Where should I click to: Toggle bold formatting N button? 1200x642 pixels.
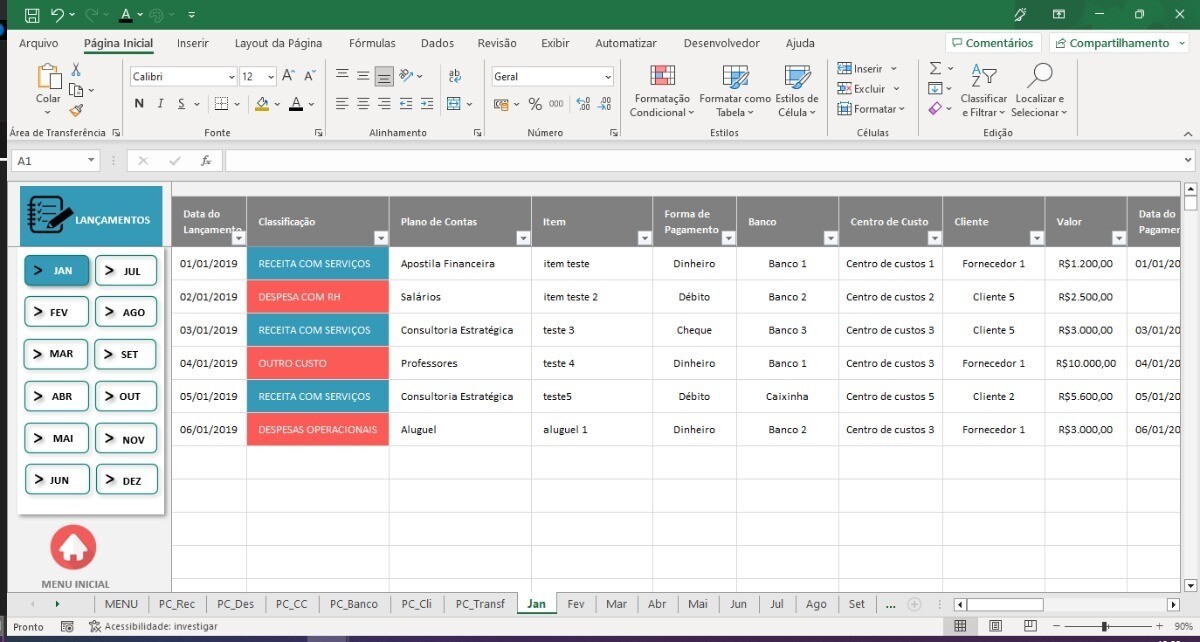pos(139,104)
